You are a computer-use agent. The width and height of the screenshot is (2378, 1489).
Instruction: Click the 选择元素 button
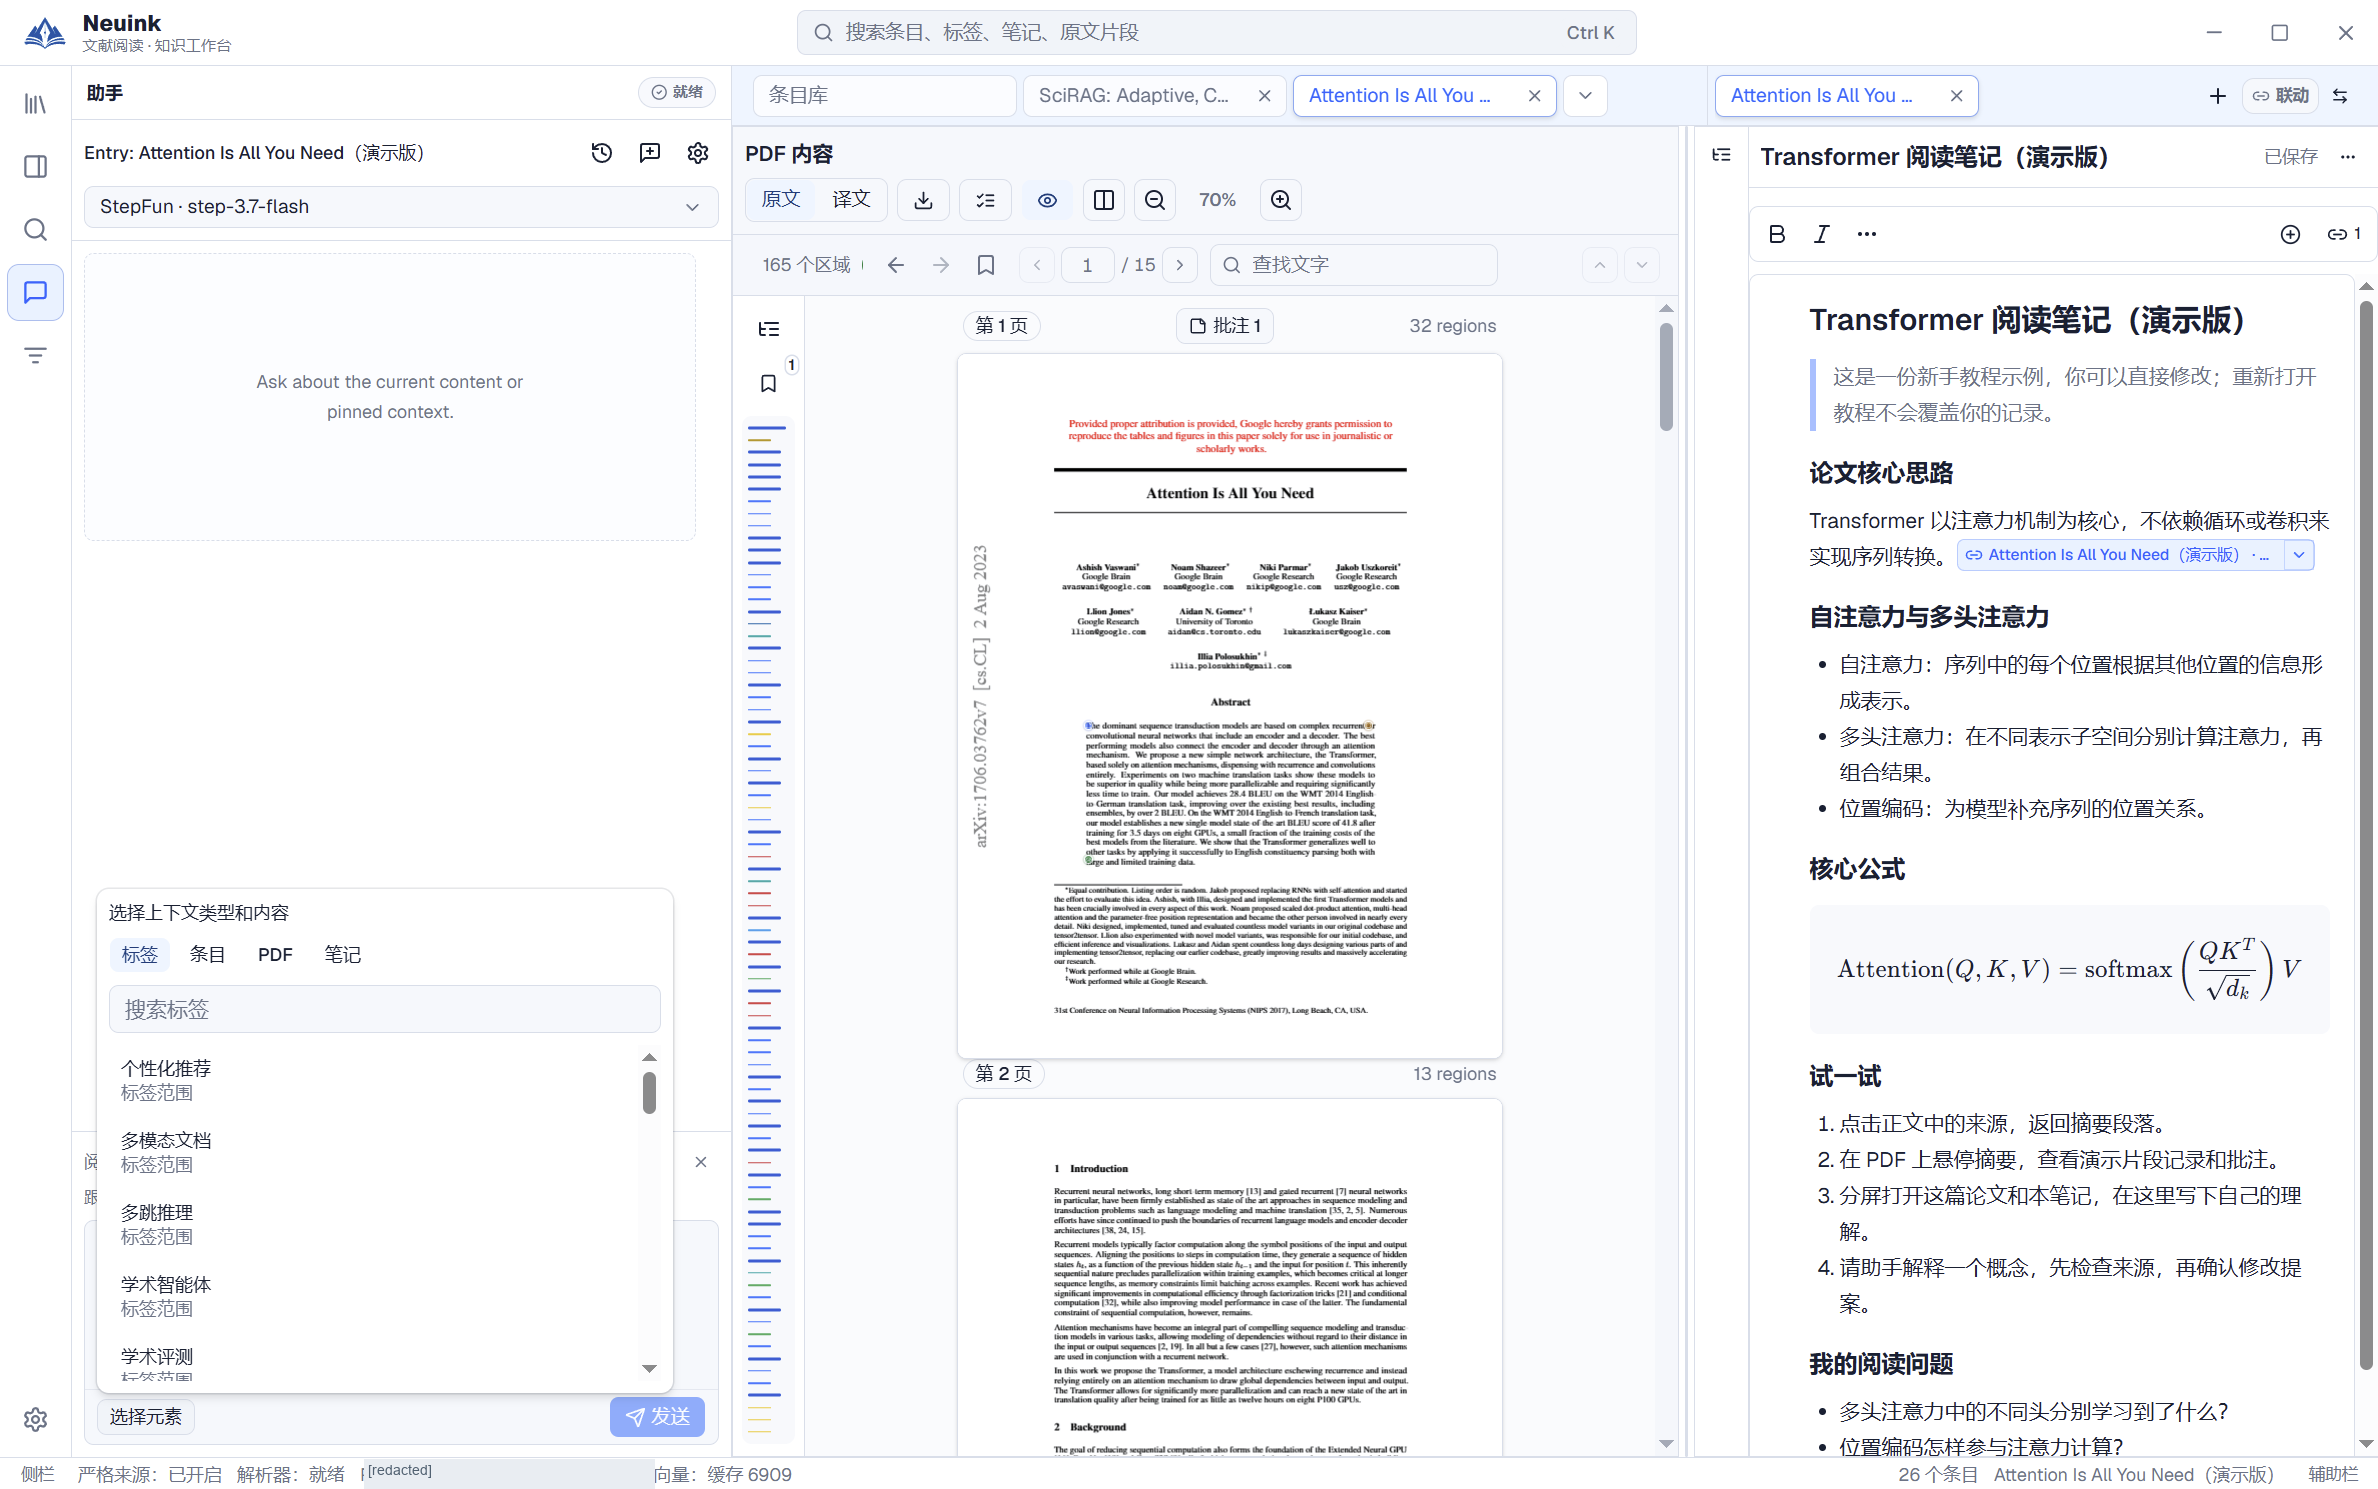(146, 1417)
